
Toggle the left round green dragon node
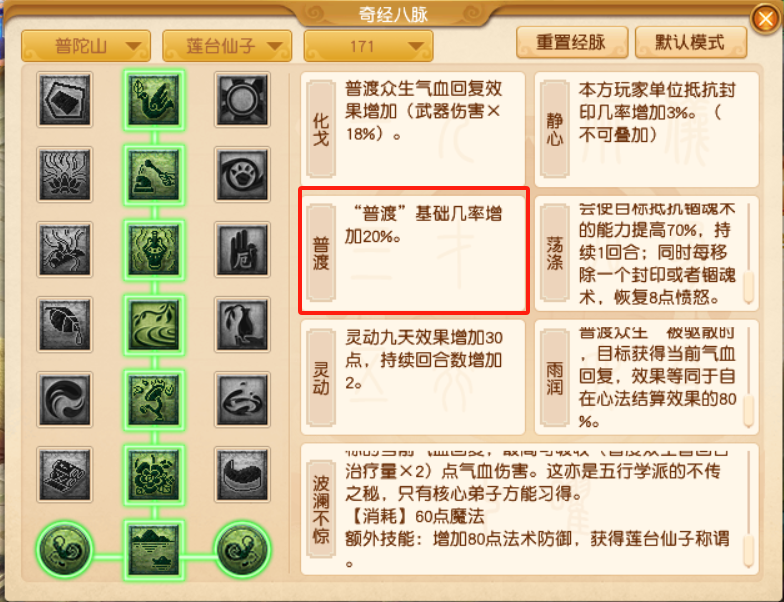point(64,550)
